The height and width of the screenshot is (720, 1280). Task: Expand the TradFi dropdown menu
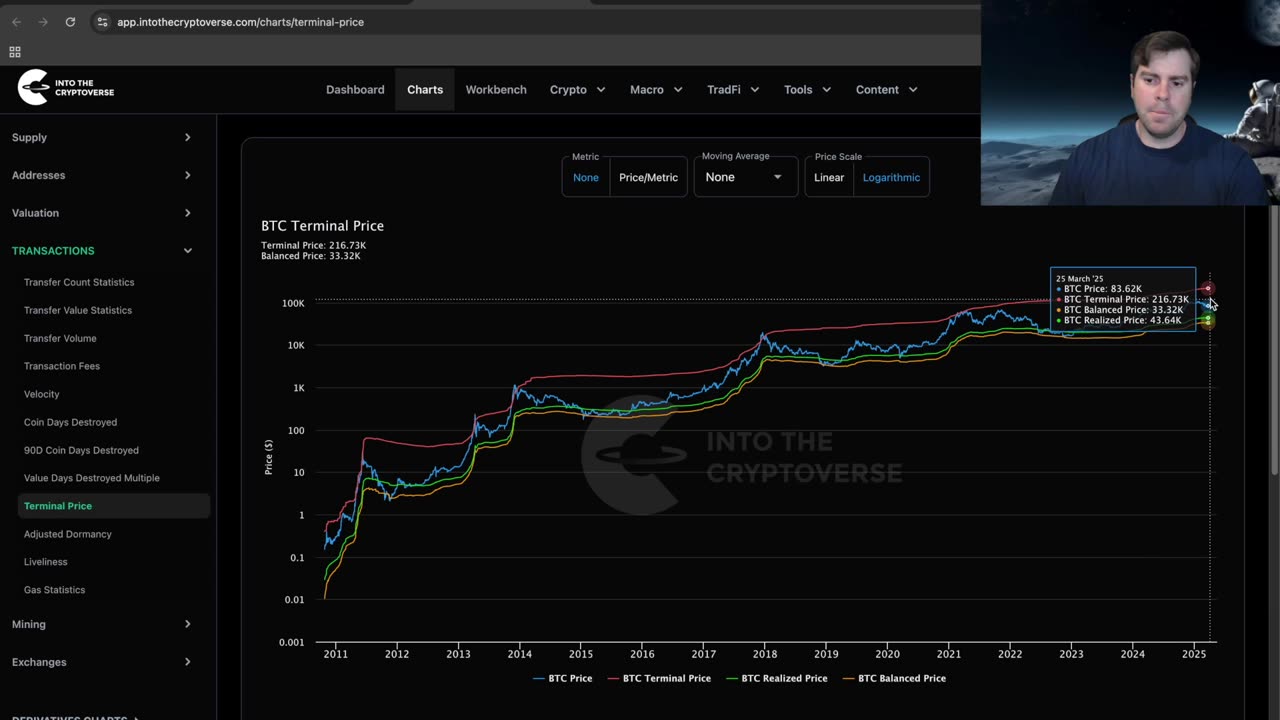pyautogui.click(x=733, y=90)
